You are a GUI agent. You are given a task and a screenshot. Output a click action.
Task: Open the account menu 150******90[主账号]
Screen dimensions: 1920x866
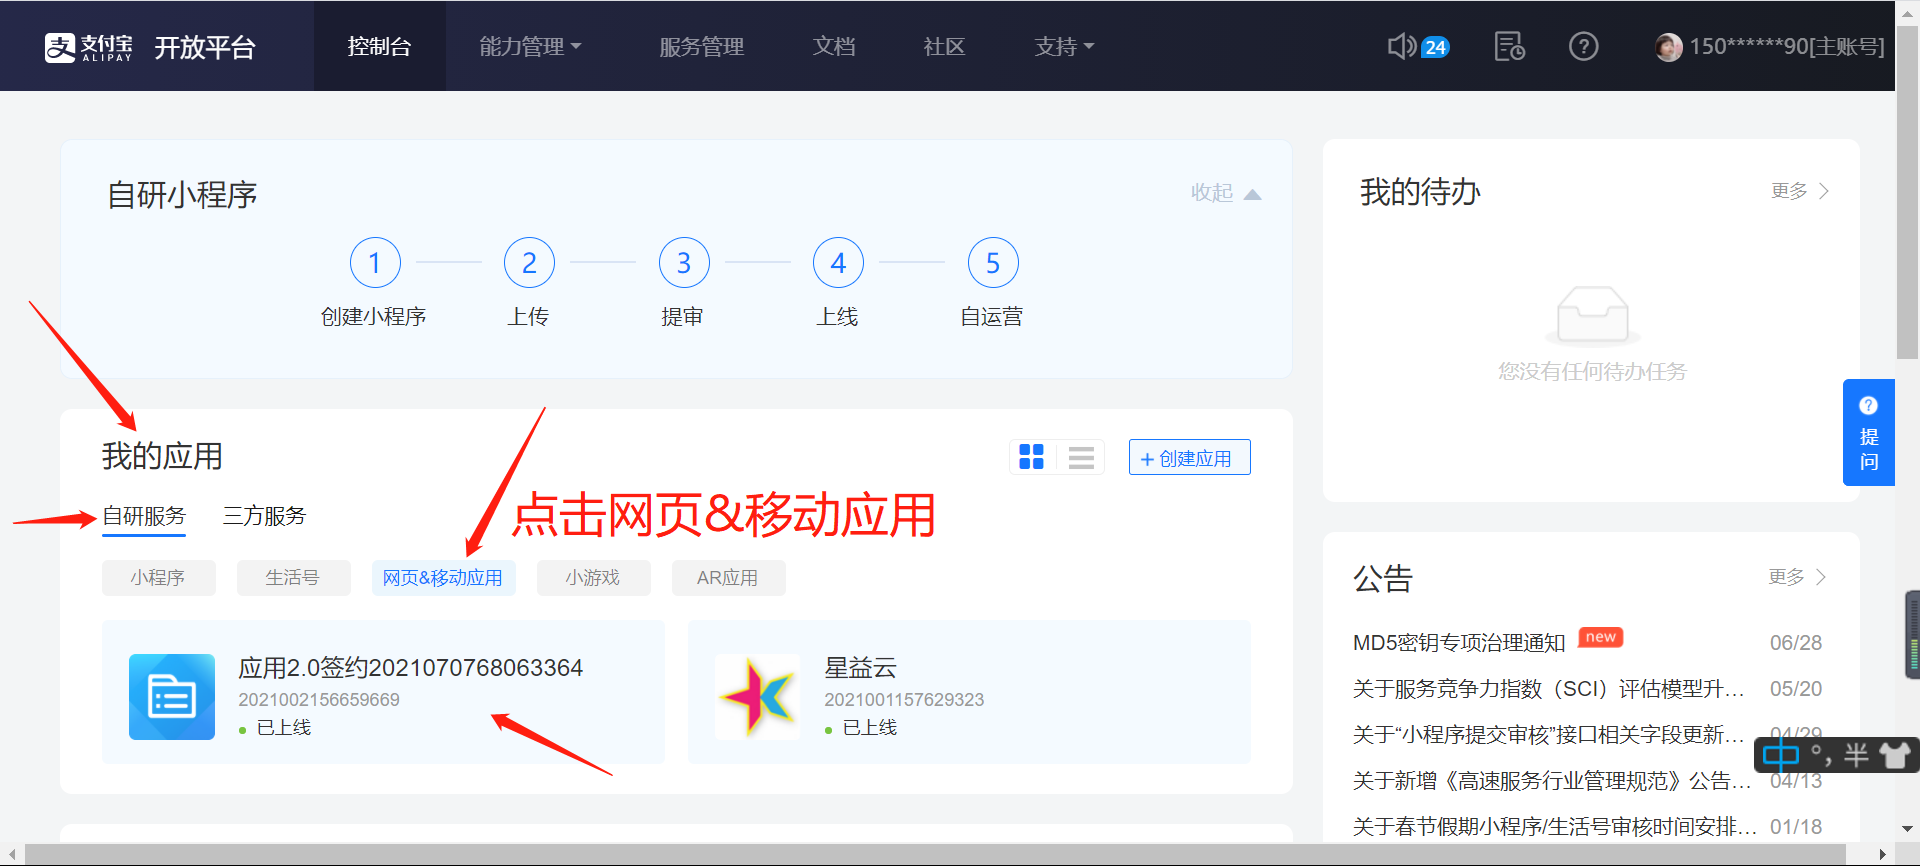pyautogui.click(x=1786, y=47)
